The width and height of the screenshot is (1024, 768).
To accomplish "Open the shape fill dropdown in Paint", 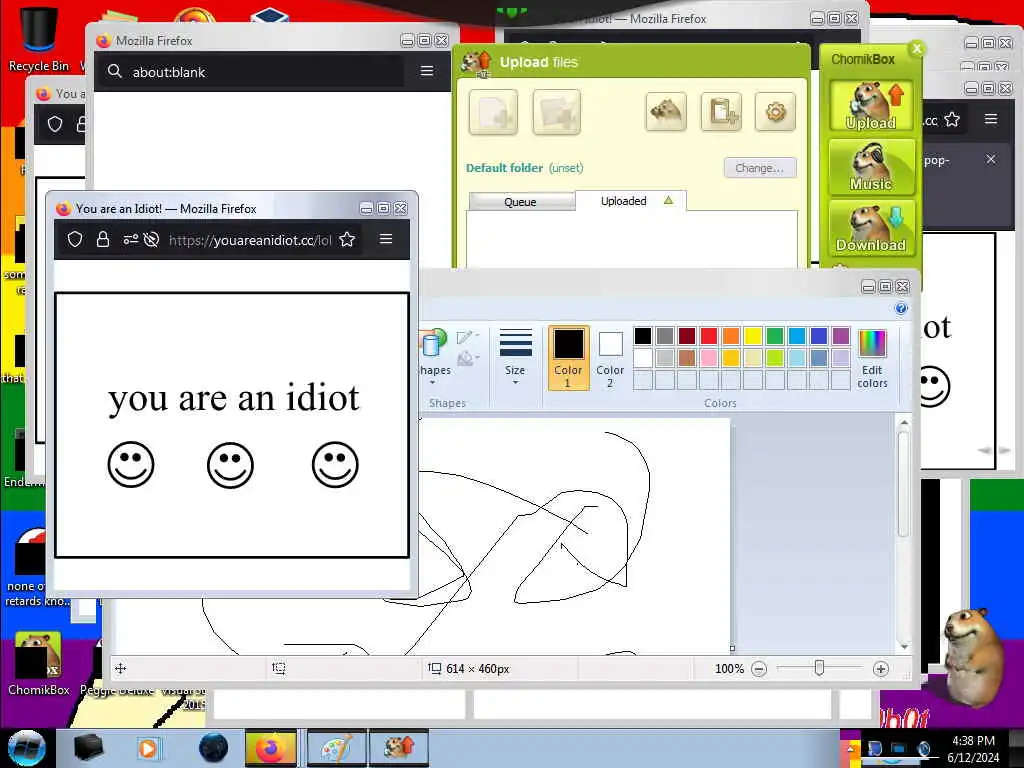I will [468, 358].
